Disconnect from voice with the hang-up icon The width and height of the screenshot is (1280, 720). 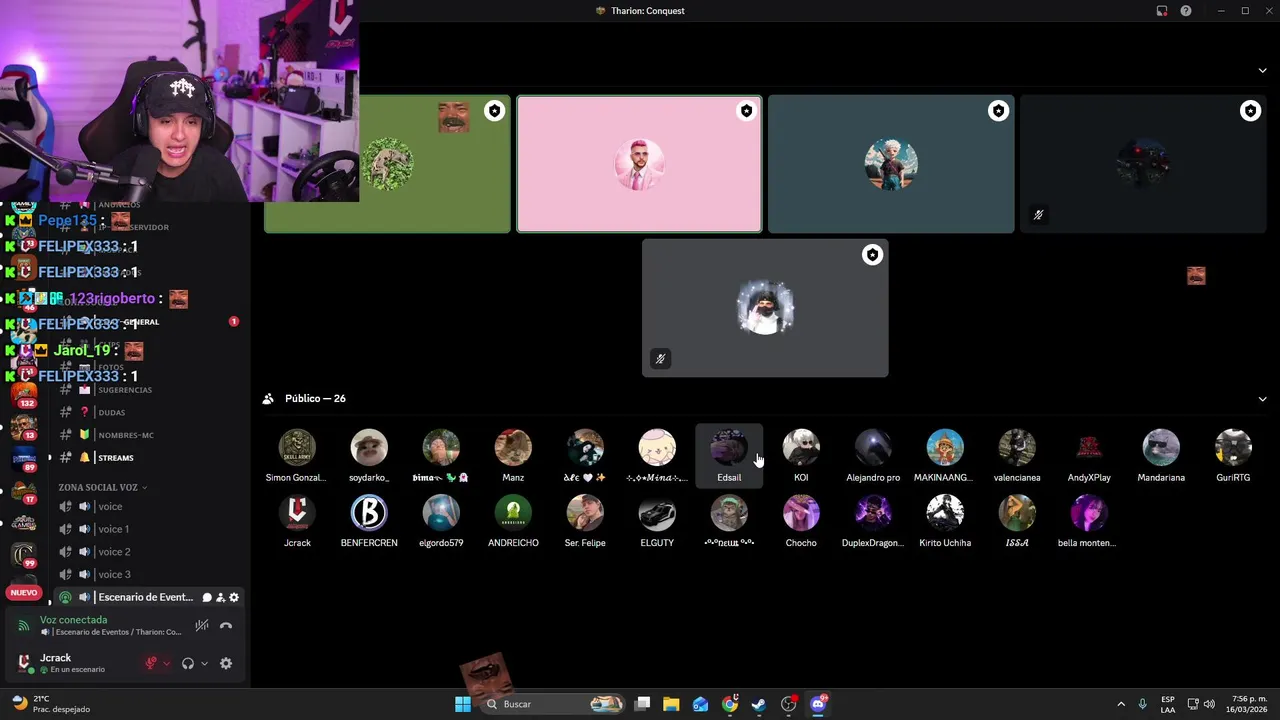pyautogui.click(x=226, y=626)
